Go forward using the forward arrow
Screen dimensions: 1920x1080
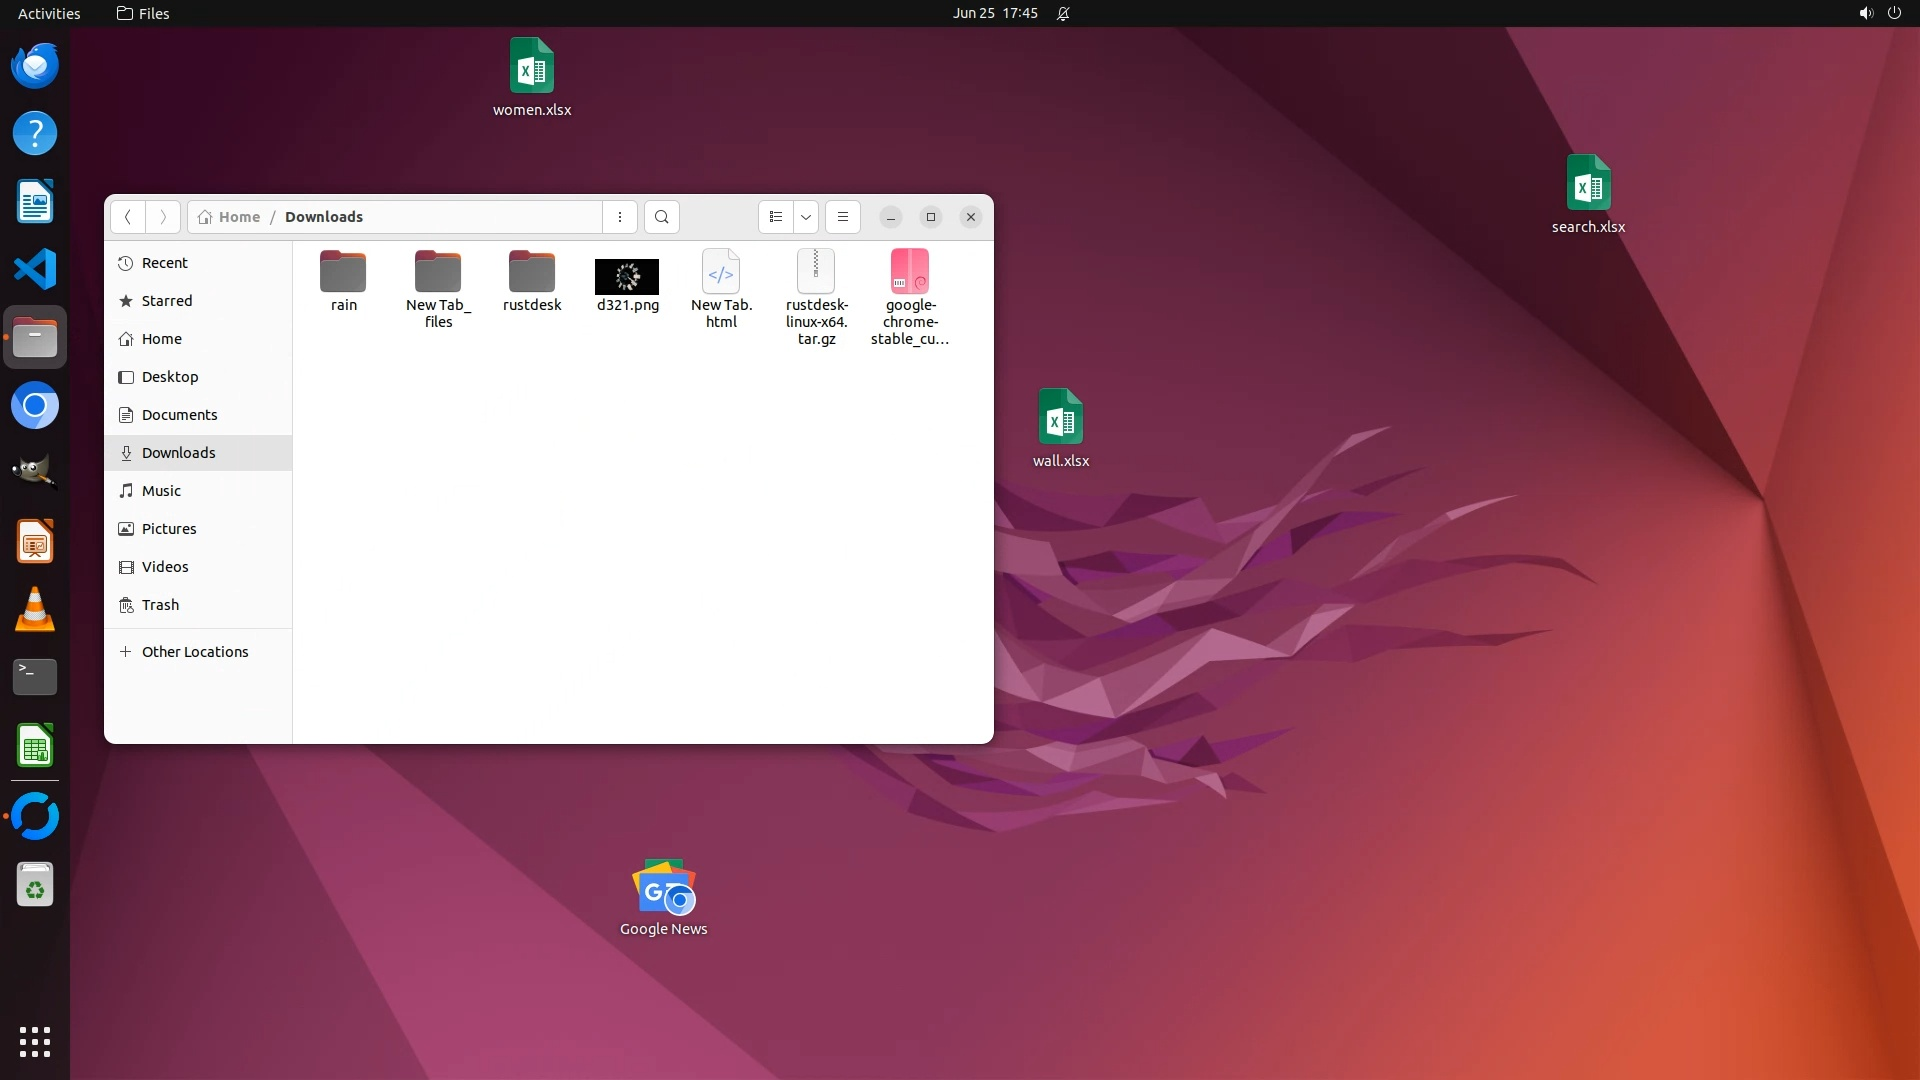163,217
